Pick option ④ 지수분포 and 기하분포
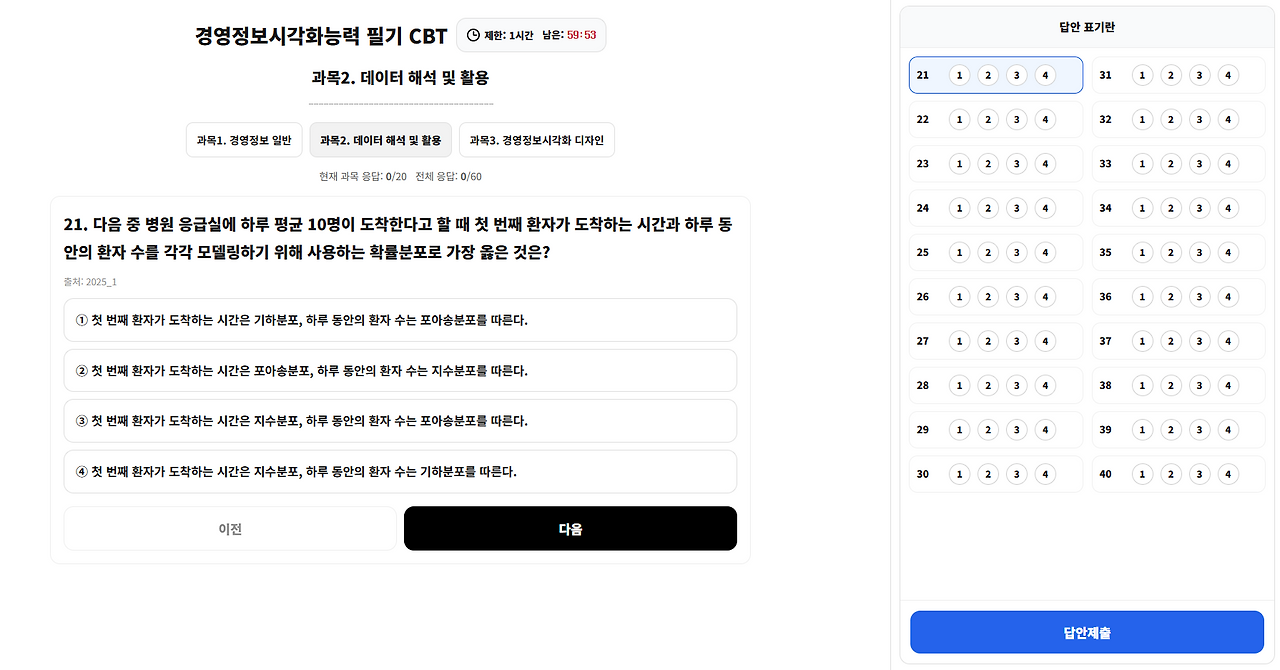This screenshot has height=670, width=1280. click(x=400, y=471)
